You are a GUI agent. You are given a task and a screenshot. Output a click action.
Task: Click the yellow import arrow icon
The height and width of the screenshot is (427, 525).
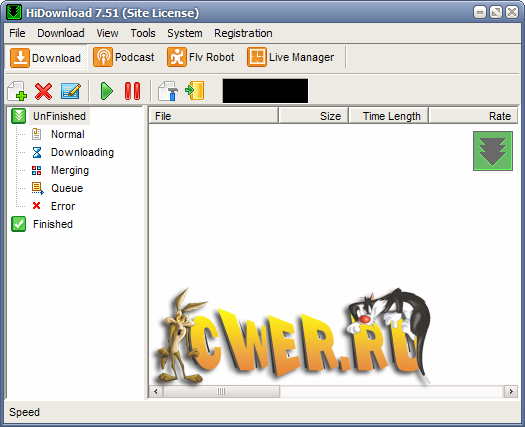pyautogui.click(x=195, y=90)
